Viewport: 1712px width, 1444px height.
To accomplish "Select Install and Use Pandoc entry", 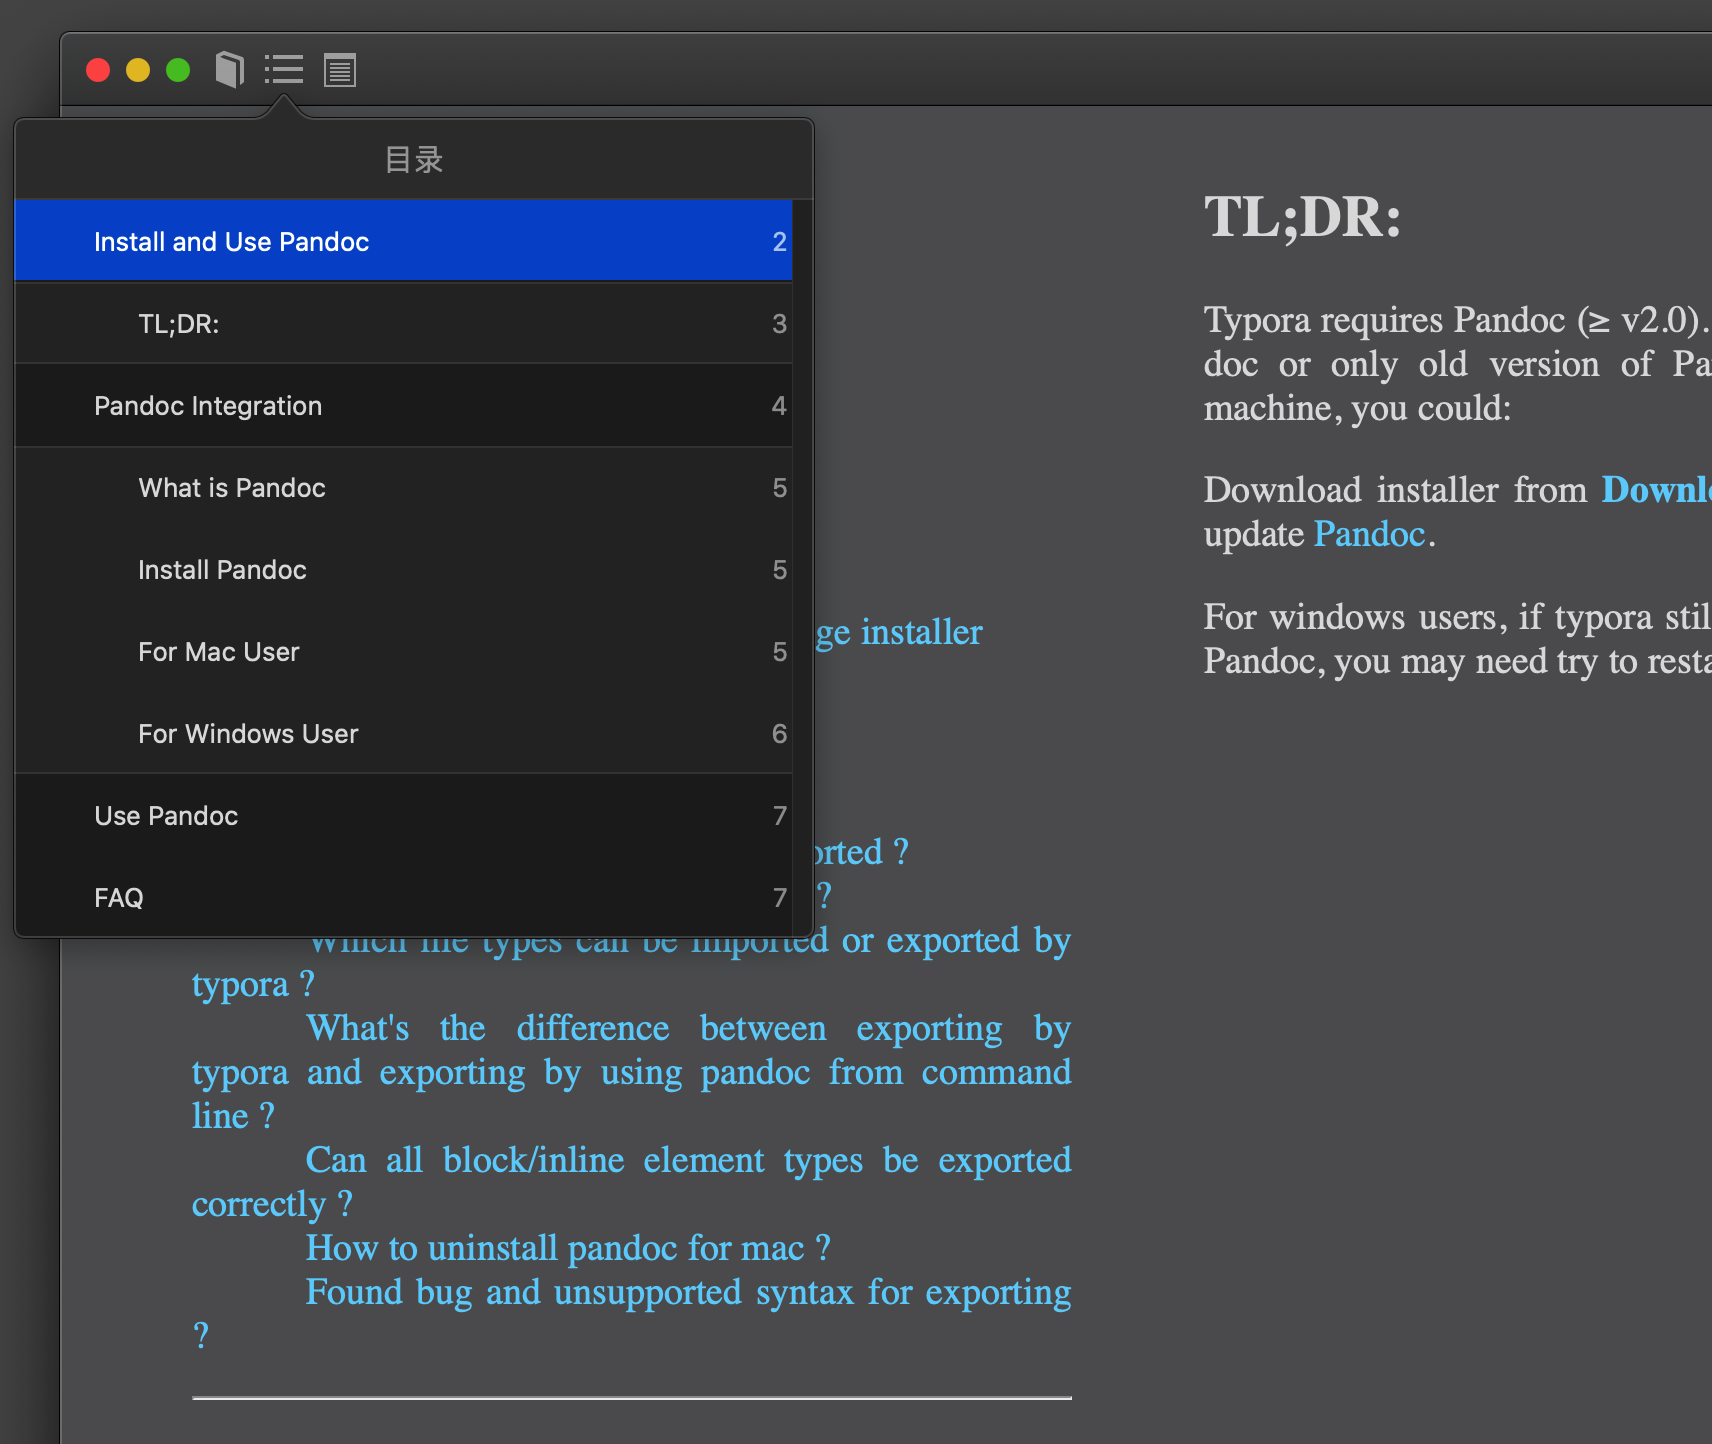I will point(404,241).
